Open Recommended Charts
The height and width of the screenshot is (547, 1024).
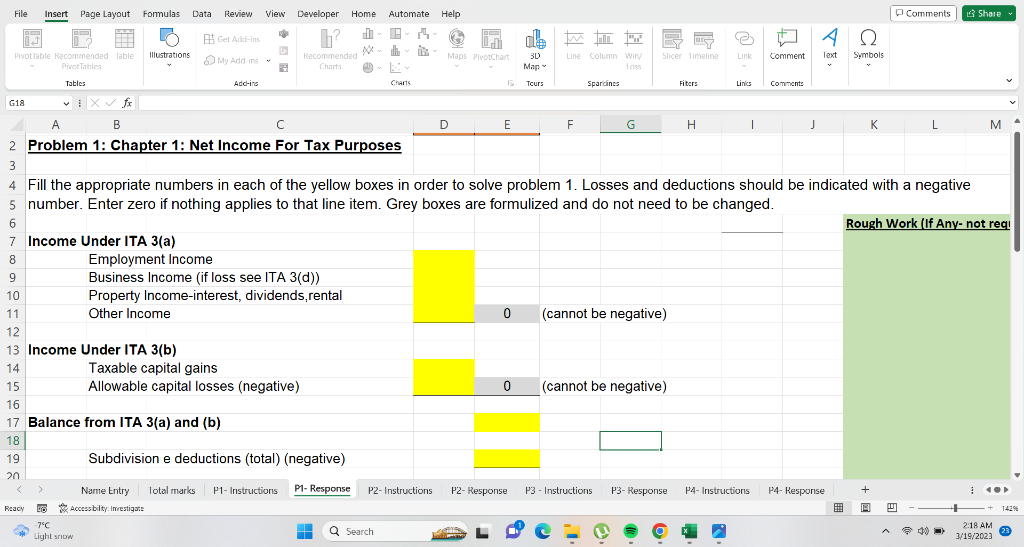[x=330, y=48]
